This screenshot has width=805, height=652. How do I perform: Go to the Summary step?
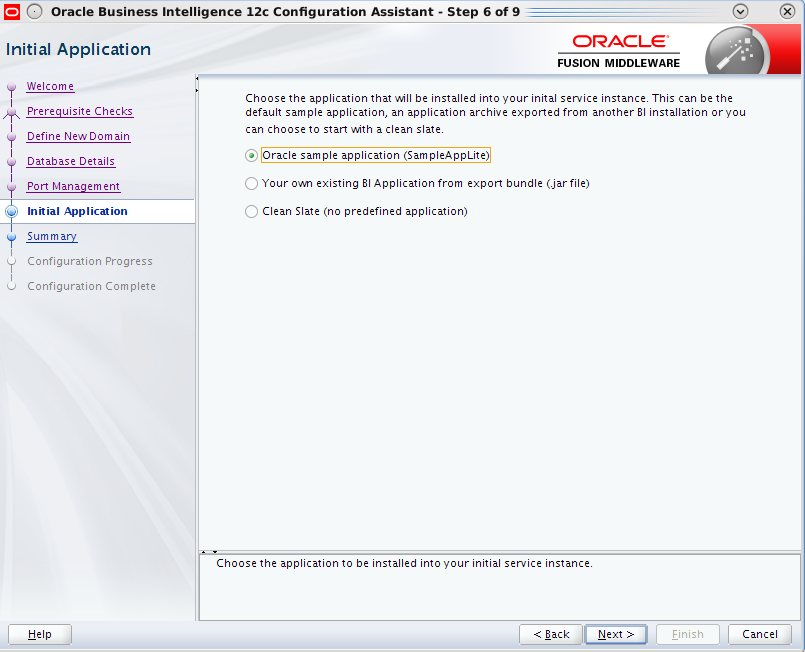click(x=52, y=236)
